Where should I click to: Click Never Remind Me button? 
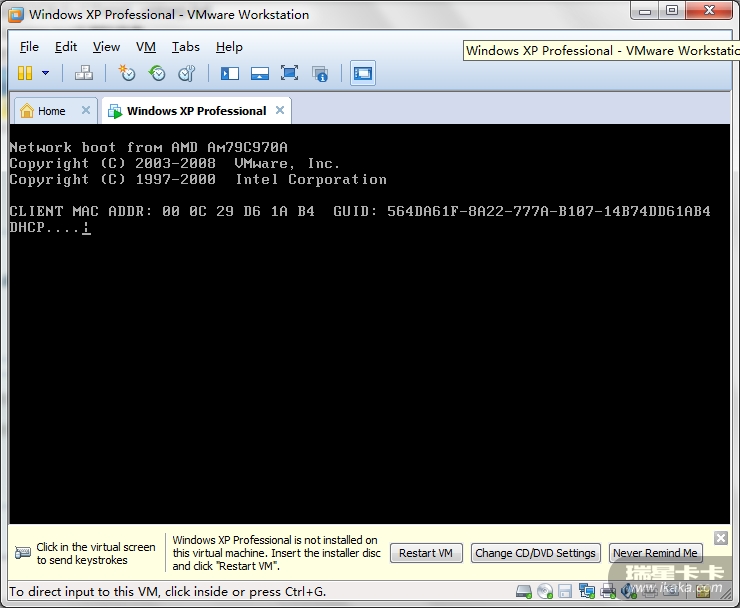coord(655,553)
